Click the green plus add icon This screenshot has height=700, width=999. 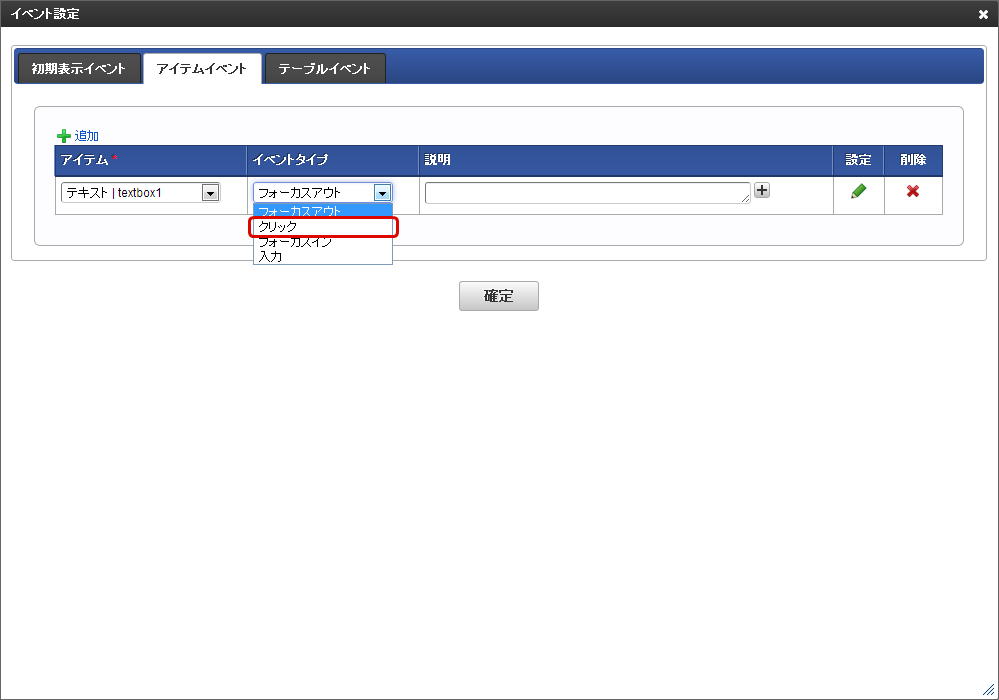pos(64,136)
